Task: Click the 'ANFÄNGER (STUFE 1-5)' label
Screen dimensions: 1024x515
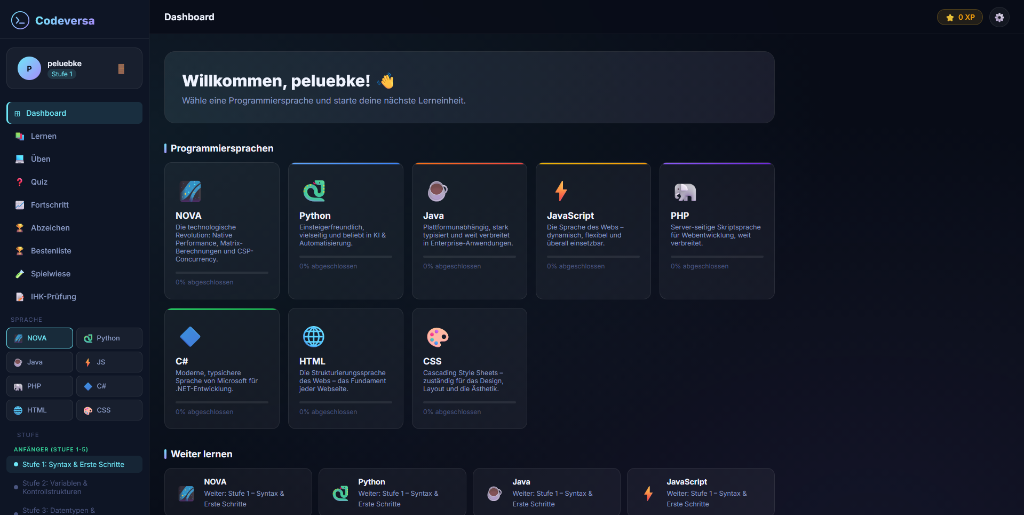Action: coord(51,449)
